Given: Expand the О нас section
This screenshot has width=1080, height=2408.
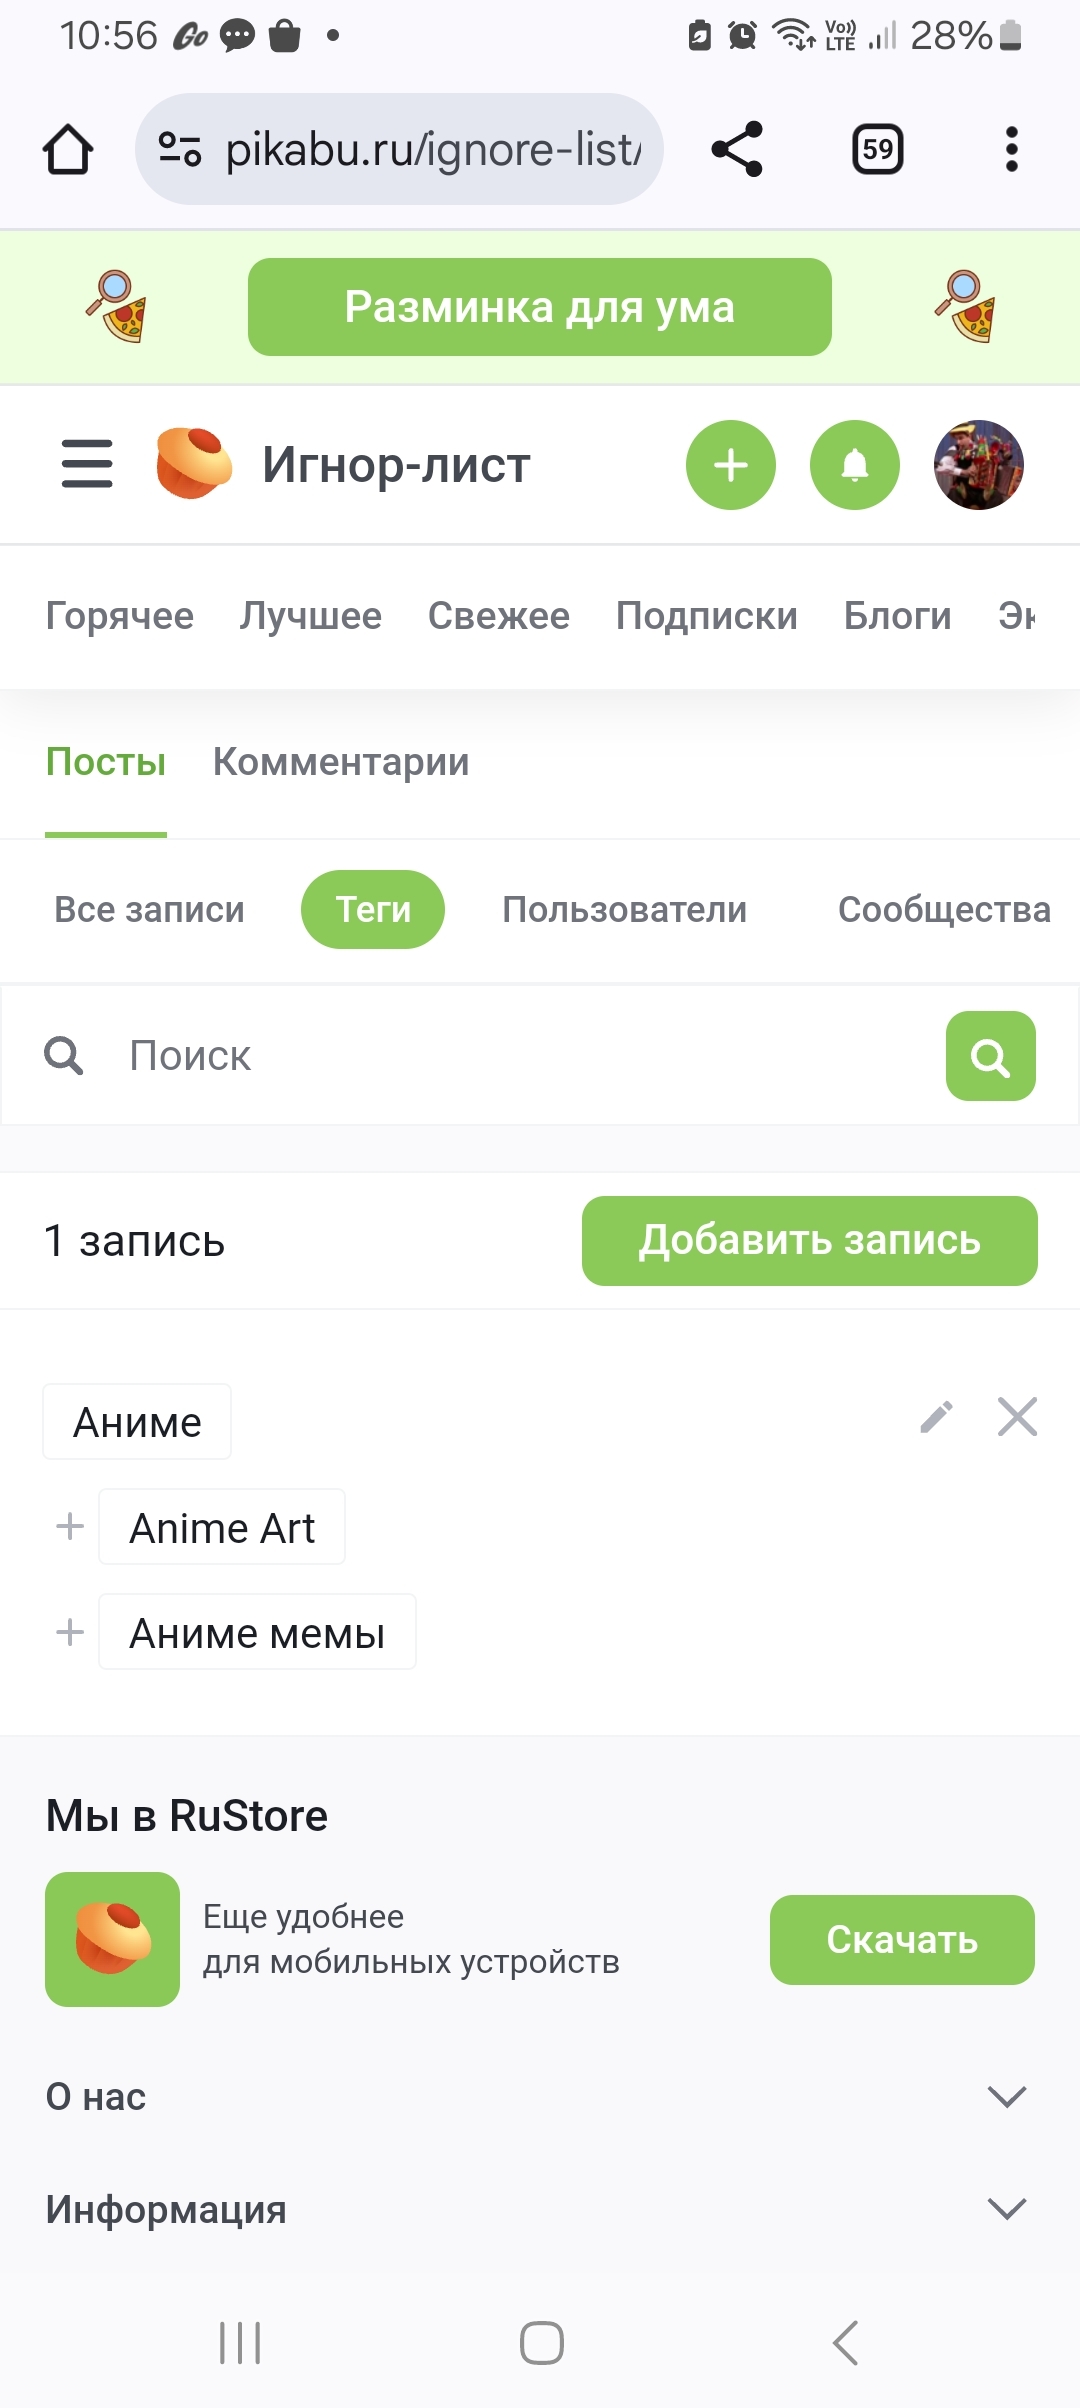Looking at the screenshot, I should coord(540,2096).
